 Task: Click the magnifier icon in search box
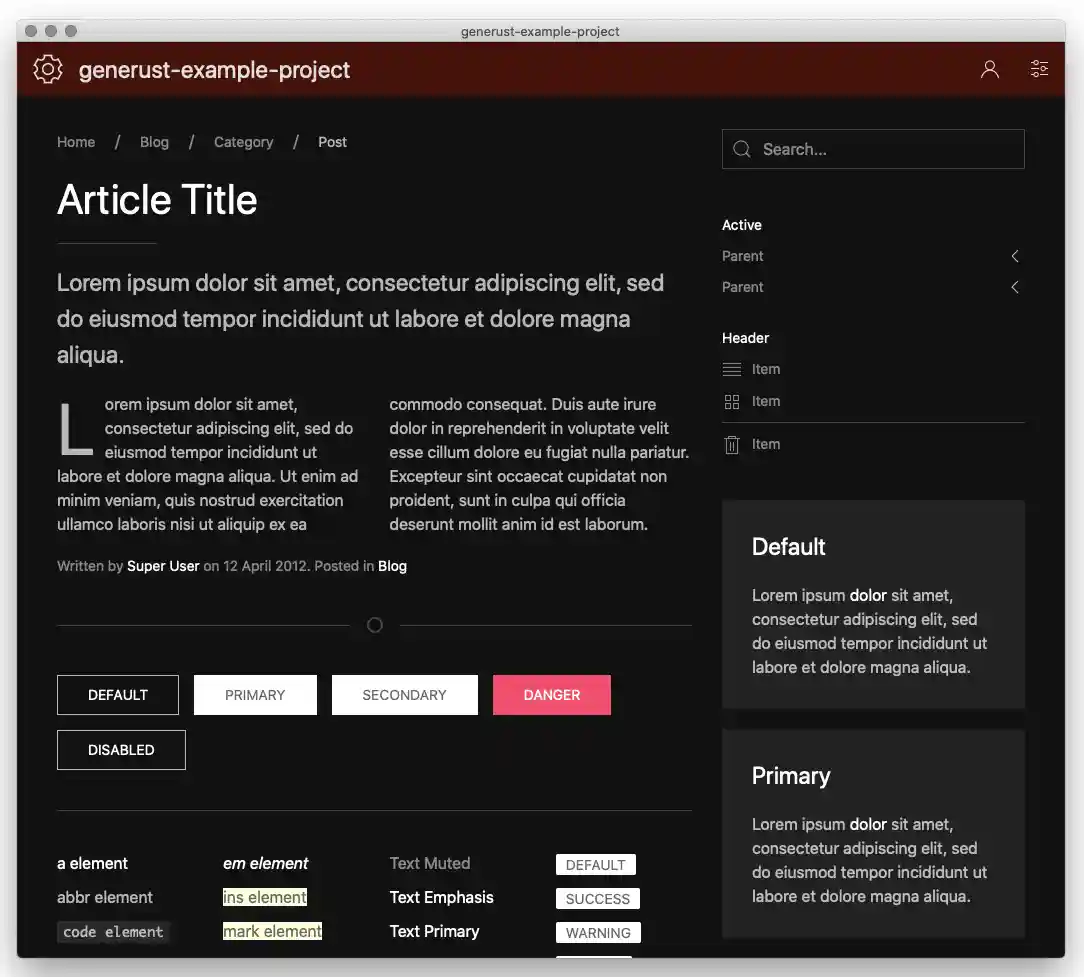(x=742, y=149)
